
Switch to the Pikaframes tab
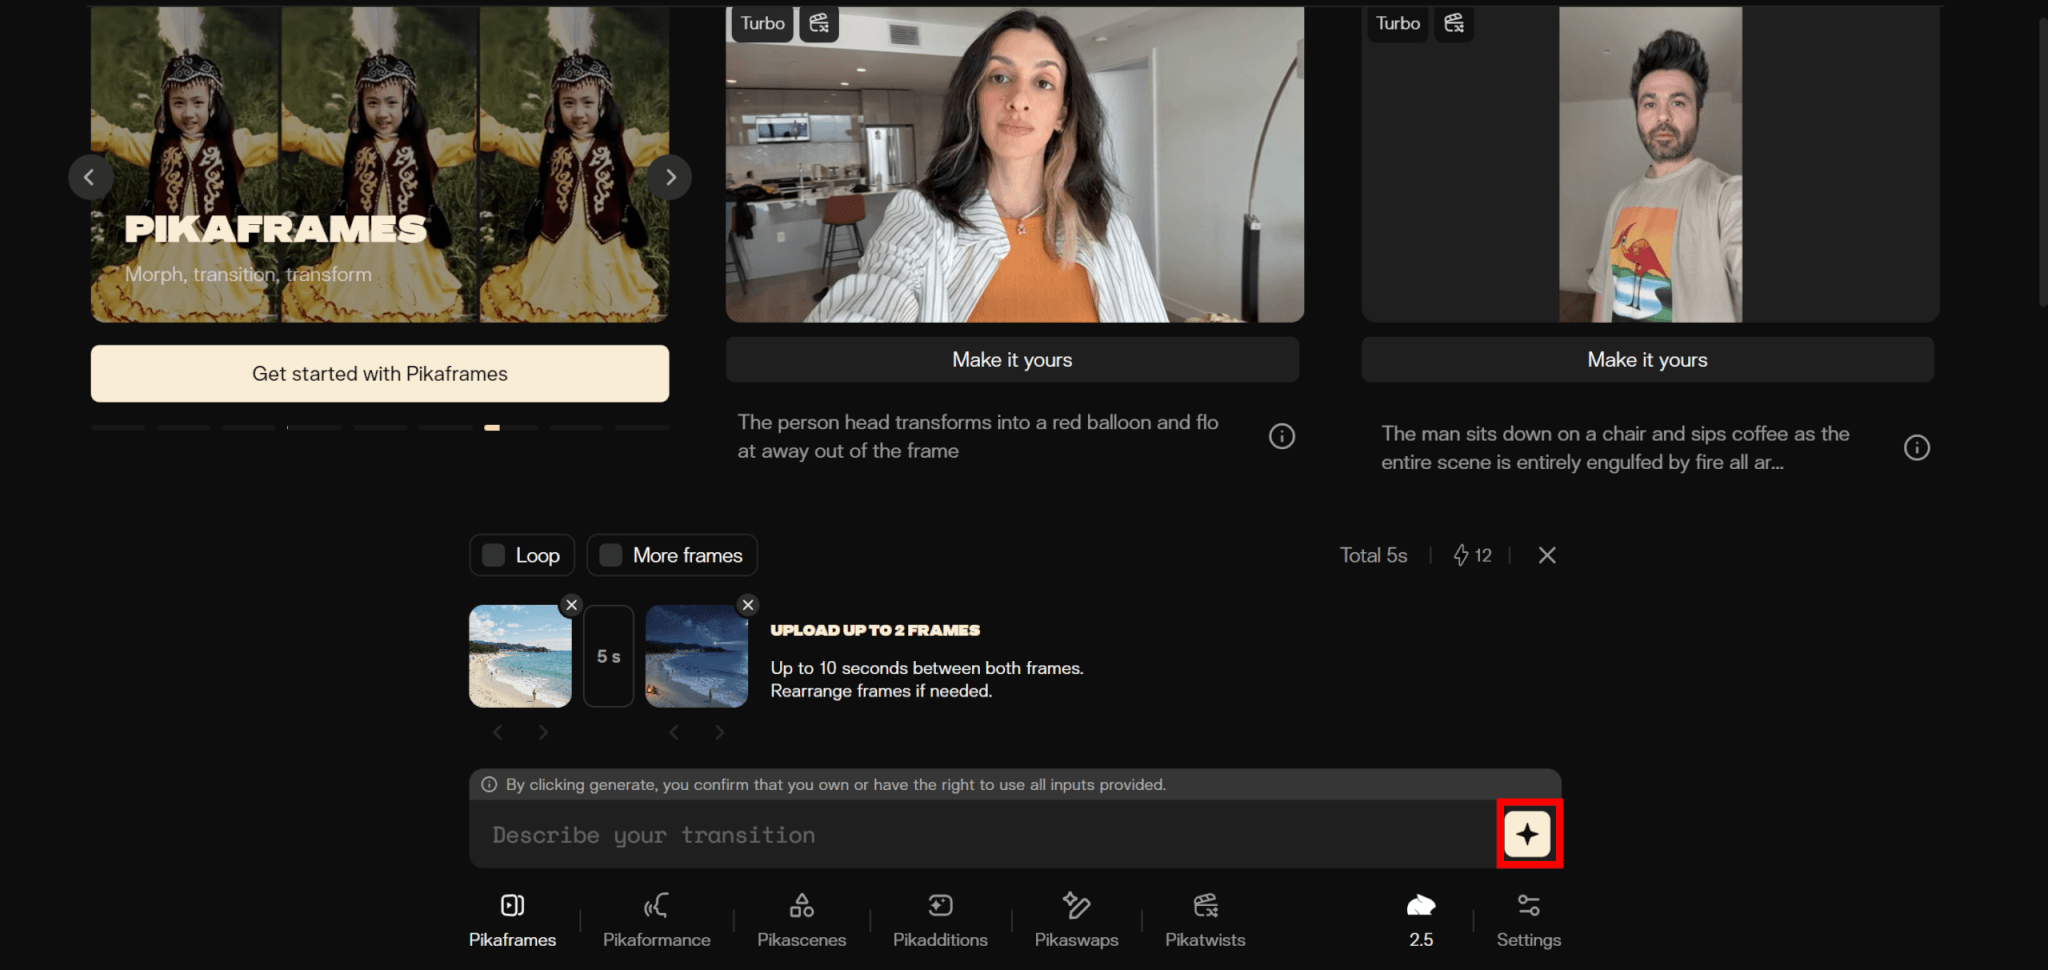(512, 920)
